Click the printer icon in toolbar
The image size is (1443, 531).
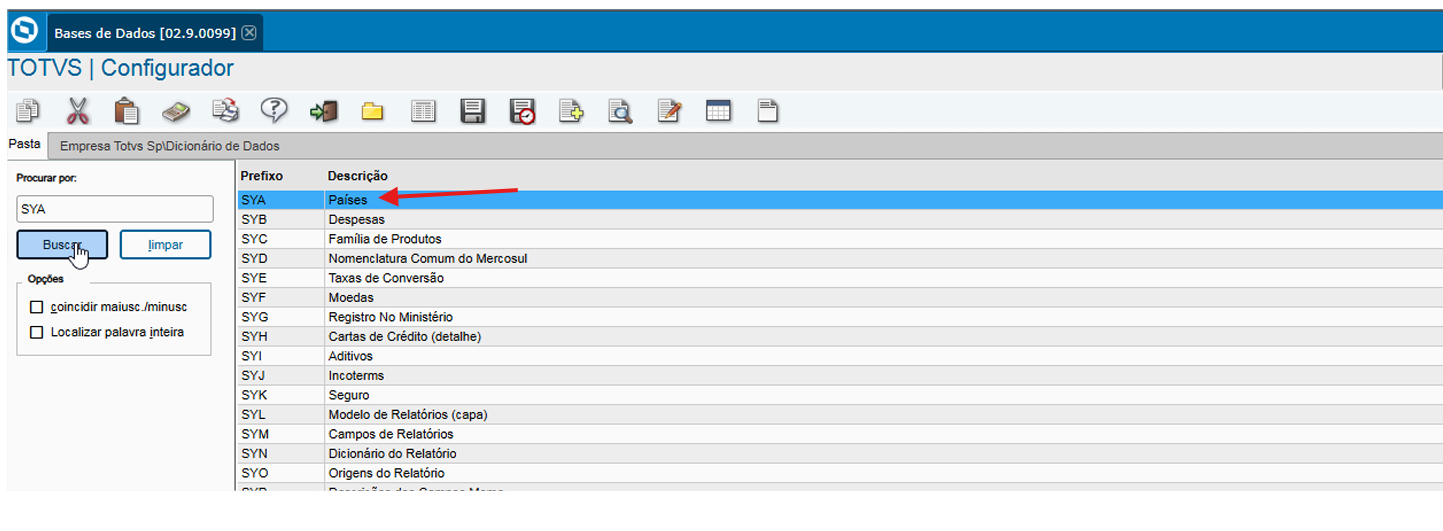pos(226,111)
